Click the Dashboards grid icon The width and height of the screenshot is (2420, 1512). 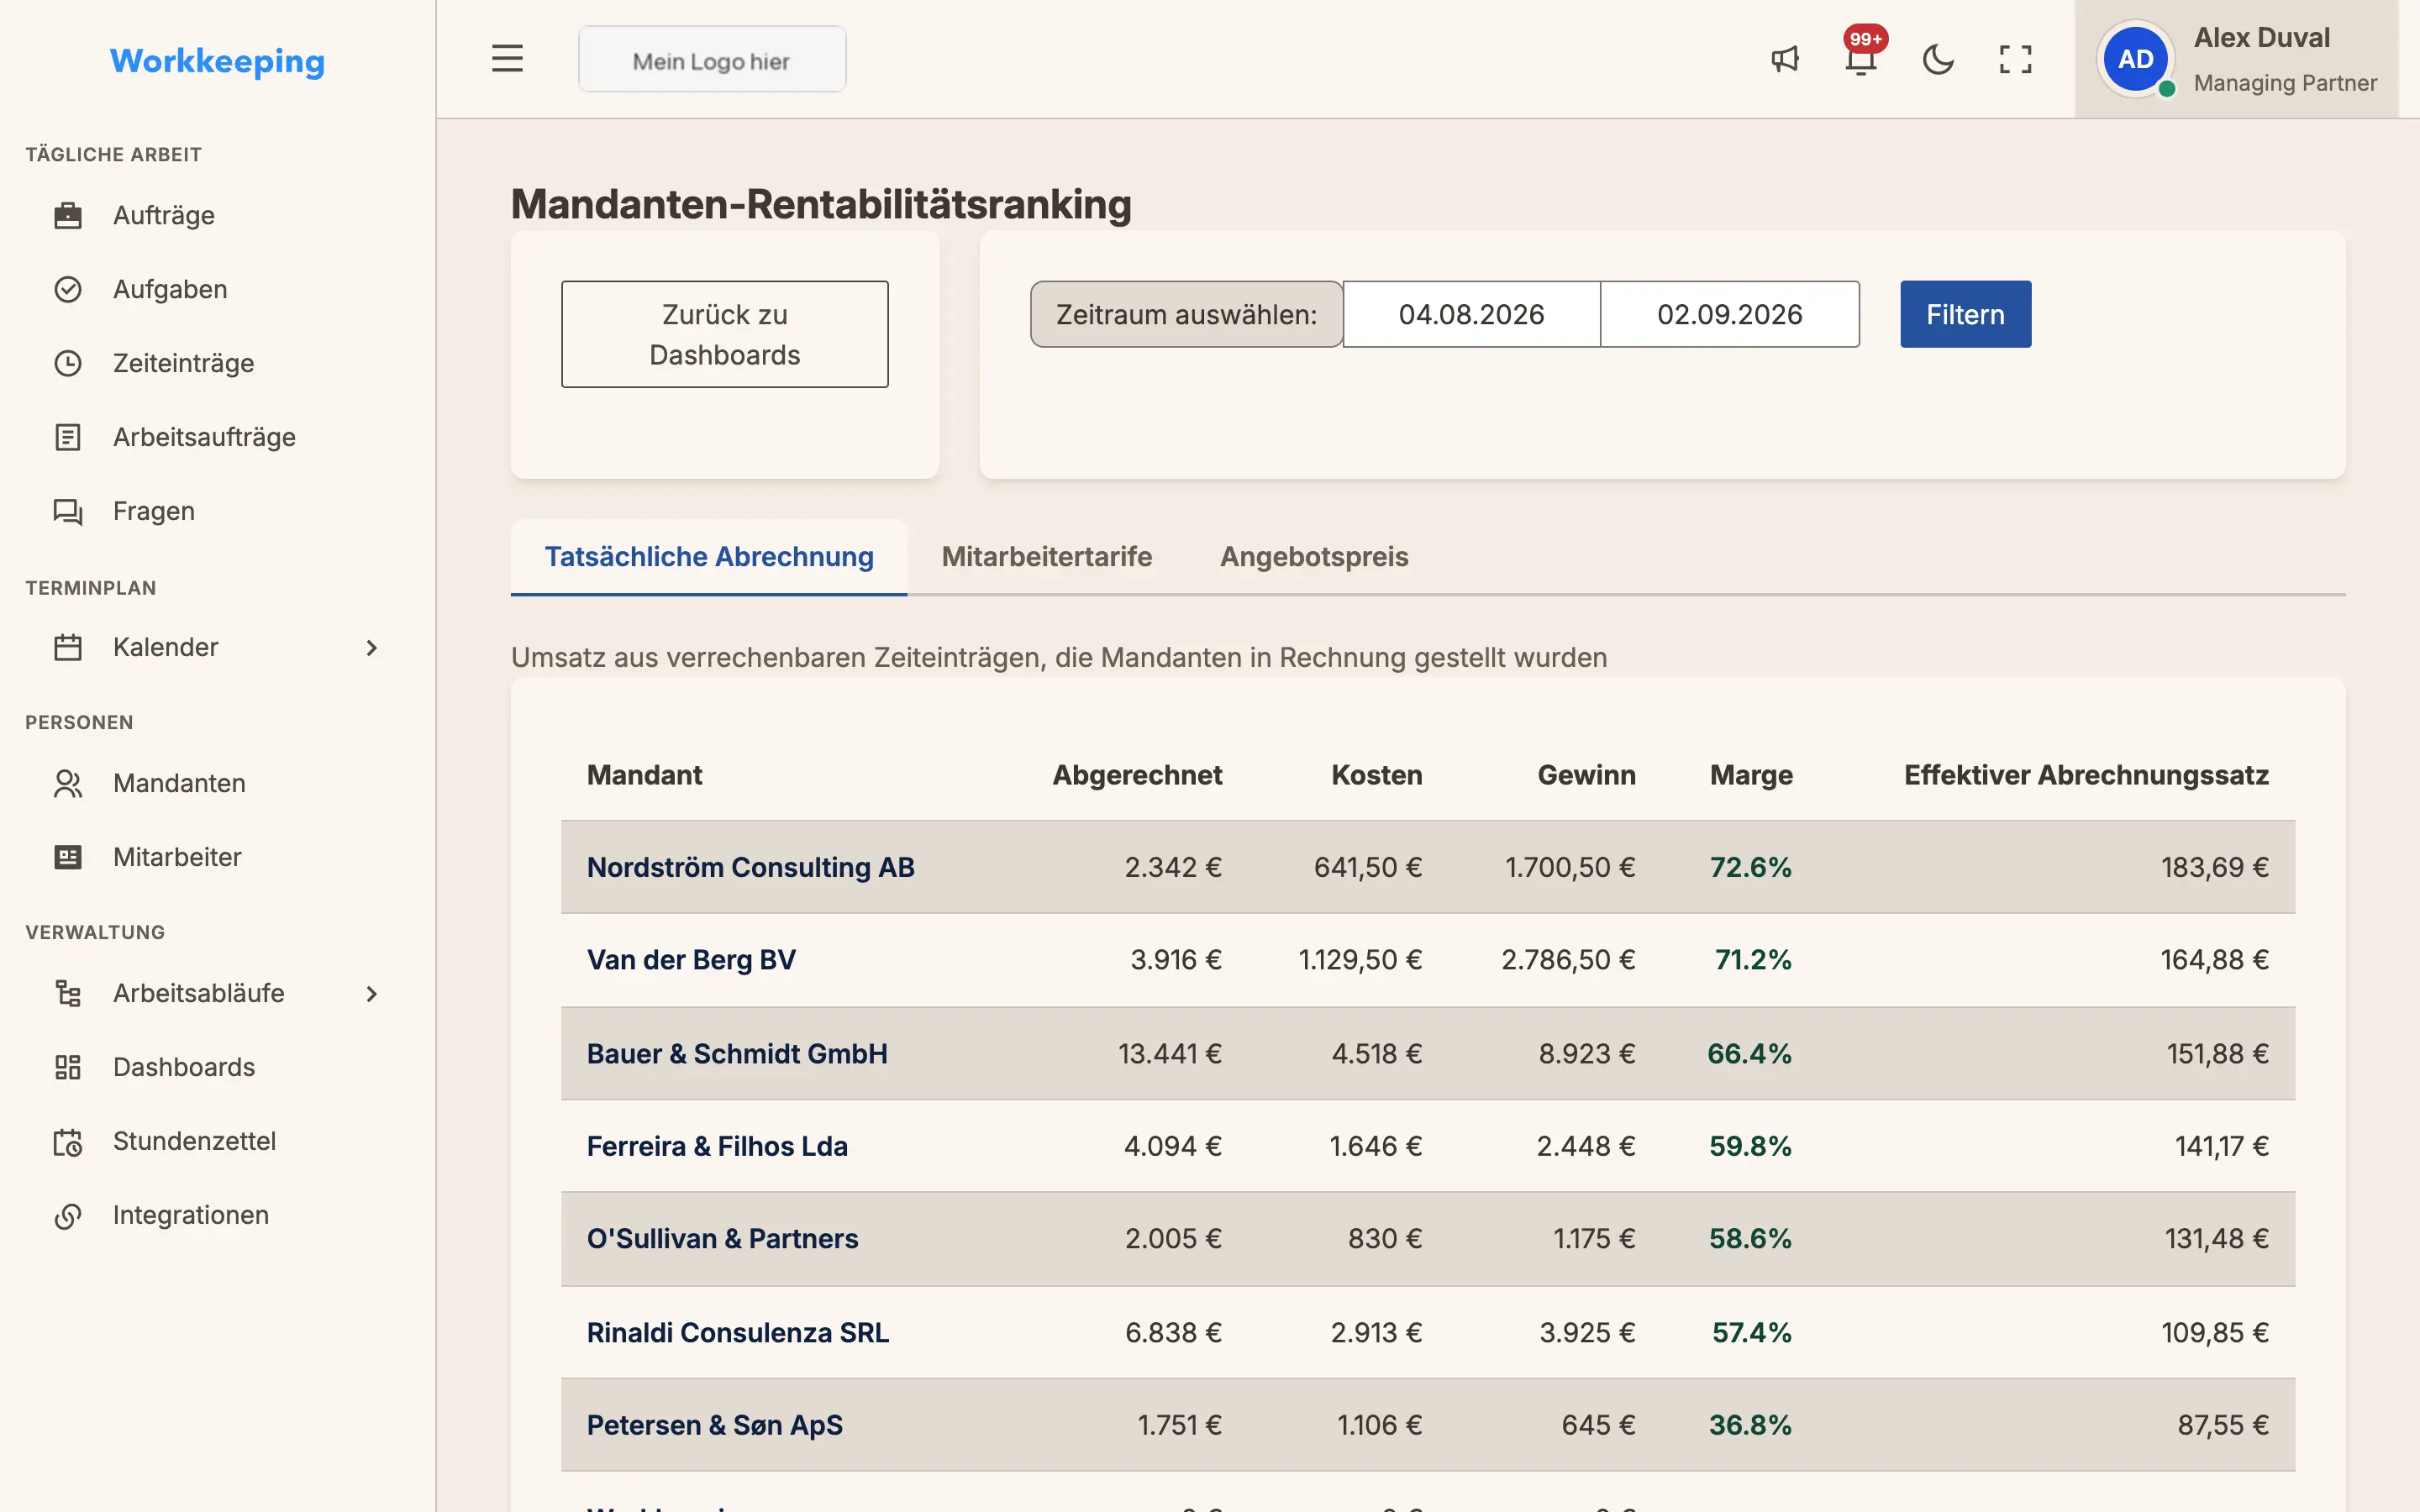[68, 1067]
